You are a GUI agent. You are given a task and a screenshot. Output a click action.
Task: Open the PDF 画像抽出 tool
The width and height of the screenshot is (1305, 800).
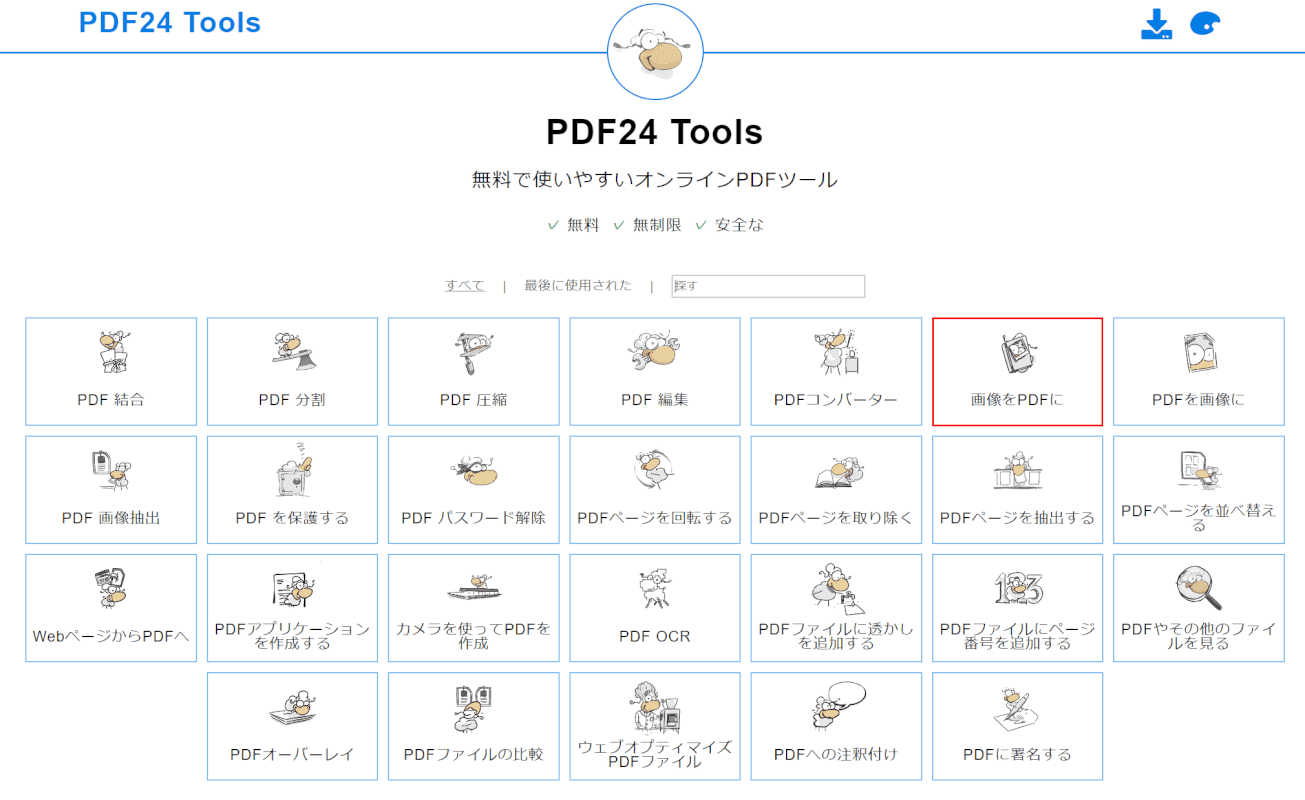[x=111, y=490]
